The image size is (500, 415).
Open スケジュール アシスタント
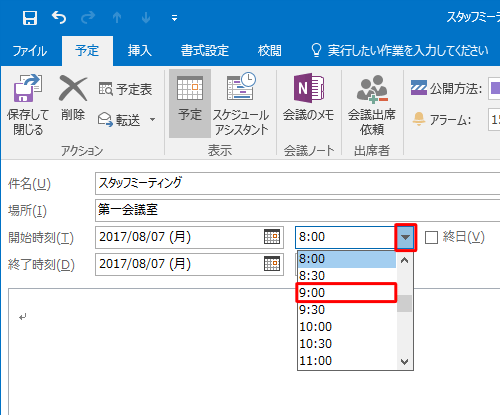pyautogui.click(x=241, y=104)
